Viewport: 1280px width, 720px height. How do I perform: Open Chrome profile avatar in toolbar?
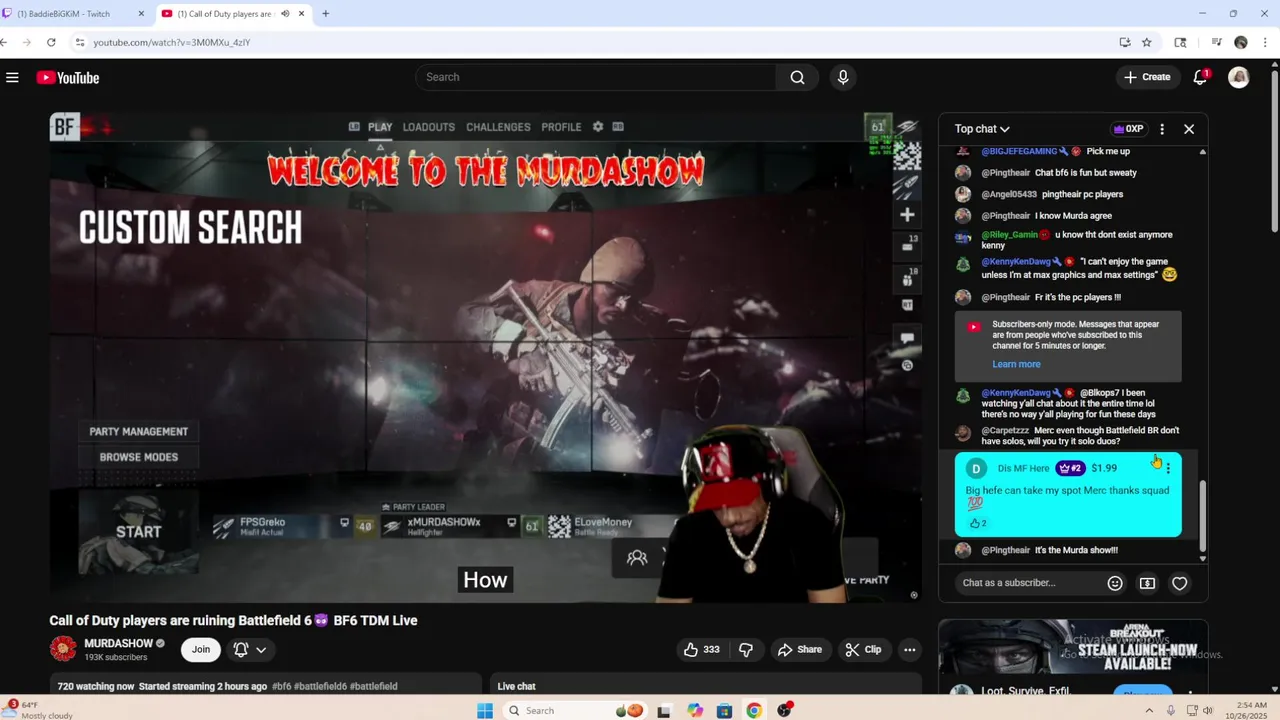tap(1241, 42)
